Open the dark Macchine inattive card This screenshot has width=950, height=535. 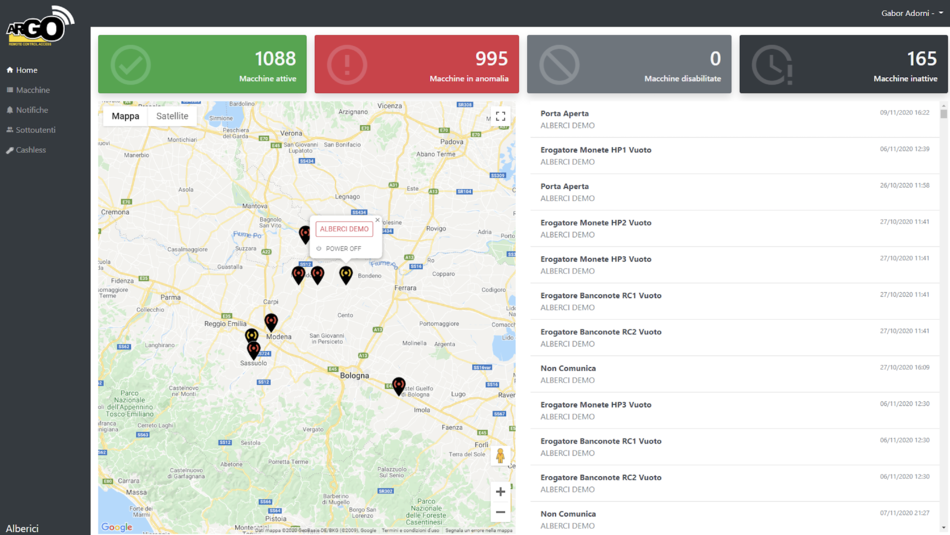pos(843,64)
